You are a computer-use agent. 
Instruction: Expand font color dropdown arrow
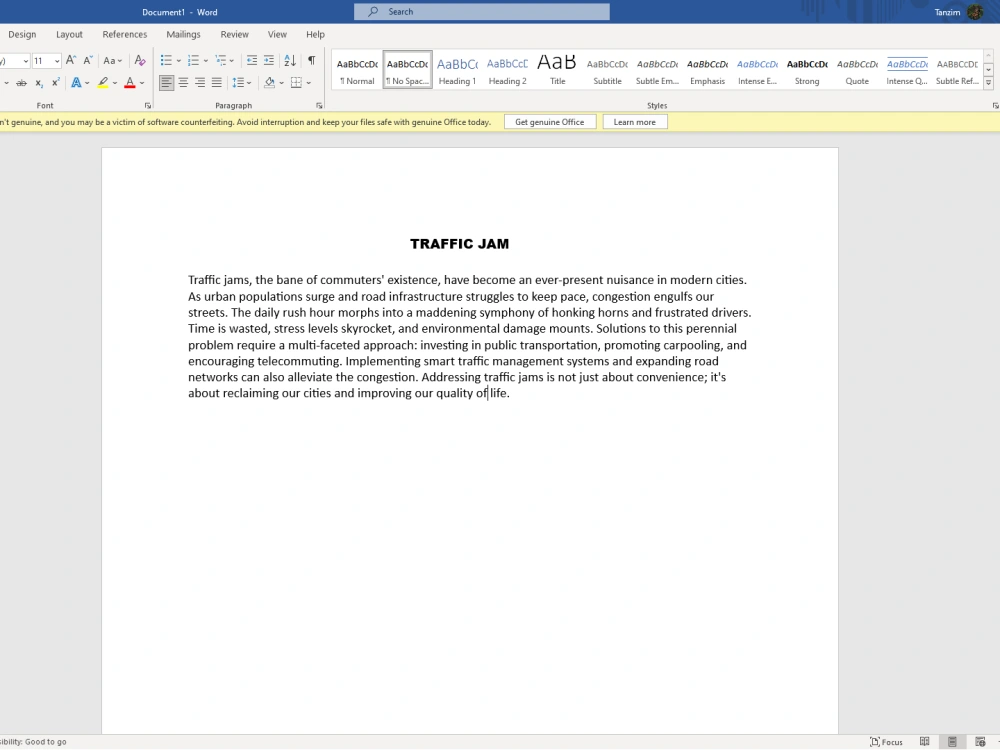(142, 83)
